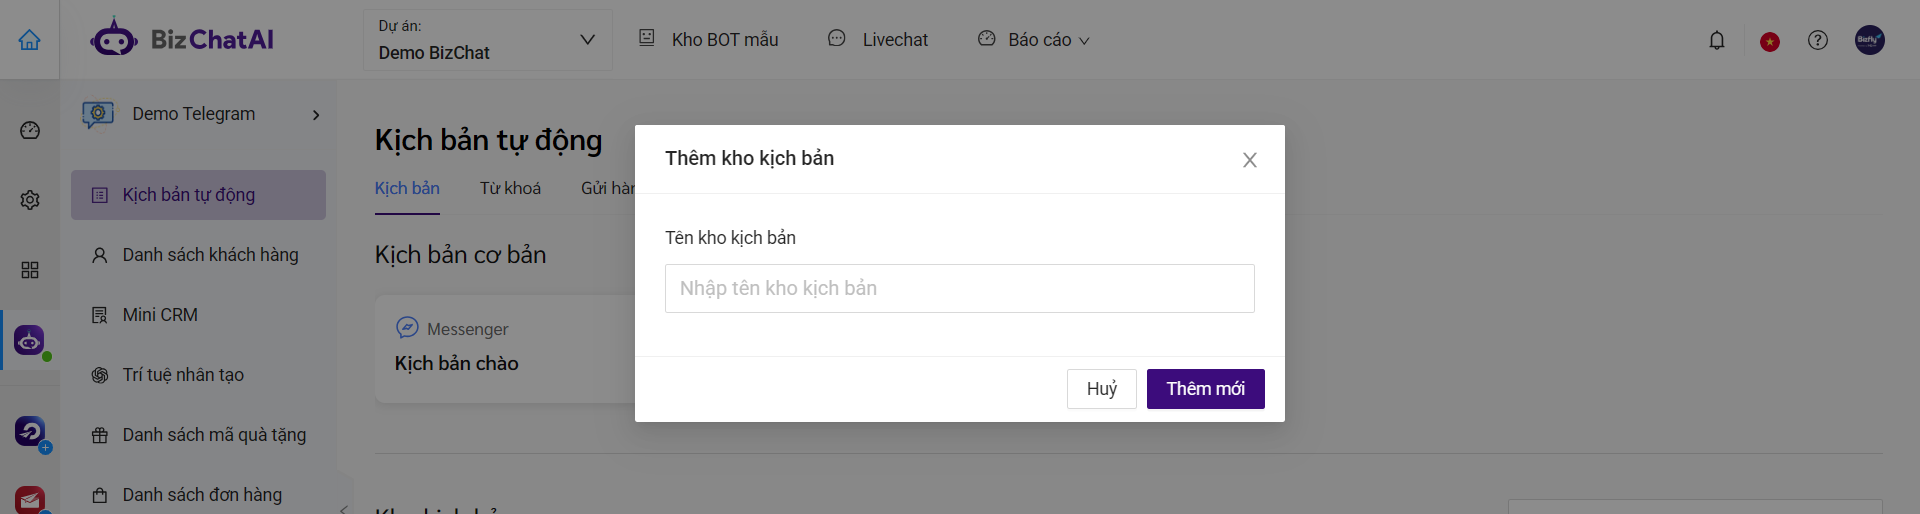Select the purple chatbot app icon
The height and width of the screenshot is (514, 1920).
[29, 340]
